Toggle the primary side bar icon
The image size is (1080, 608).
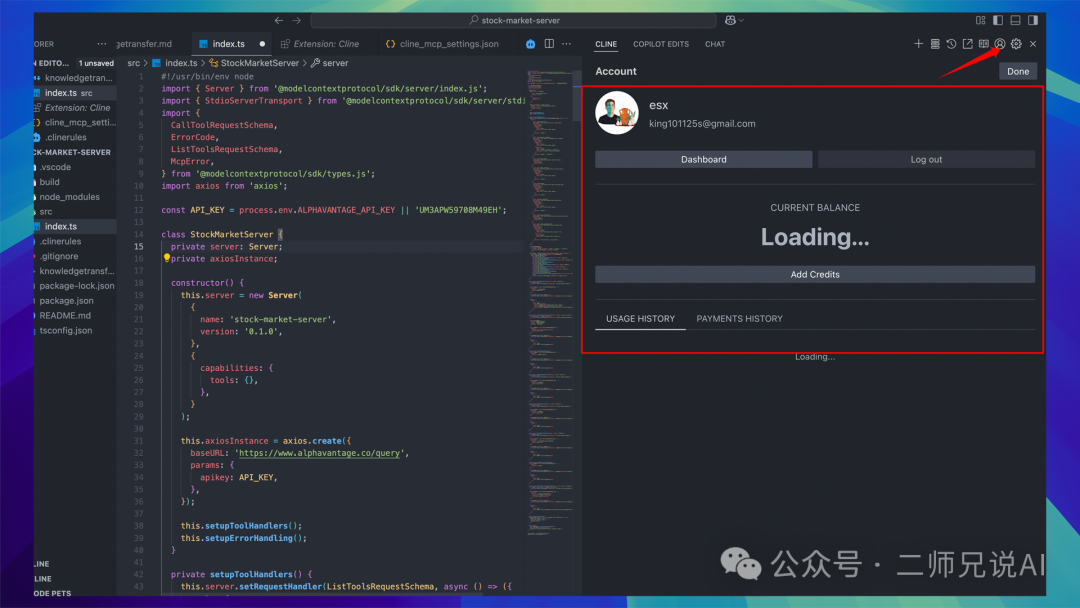(998, 20)
